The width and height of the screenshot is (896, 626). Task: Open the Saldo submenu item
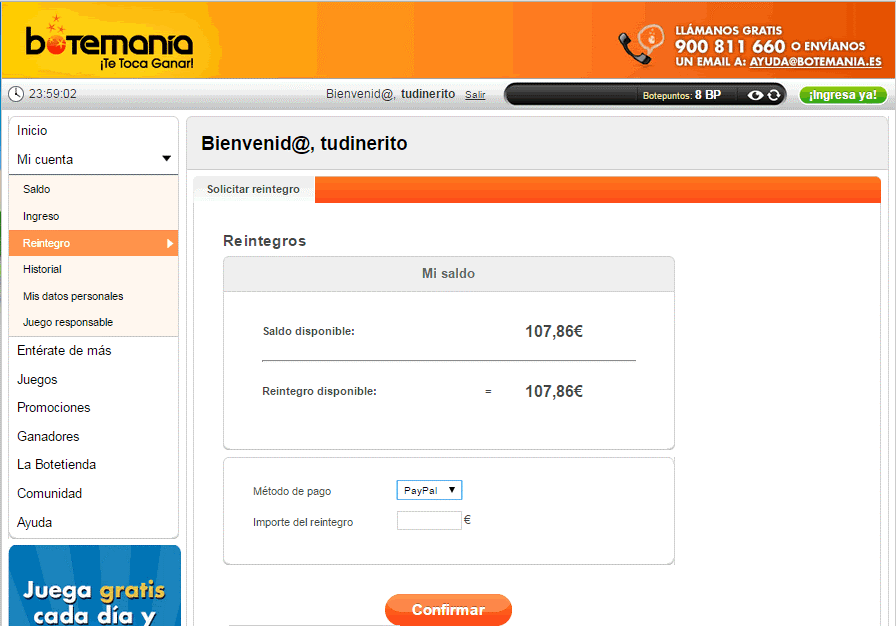[37, 189]
